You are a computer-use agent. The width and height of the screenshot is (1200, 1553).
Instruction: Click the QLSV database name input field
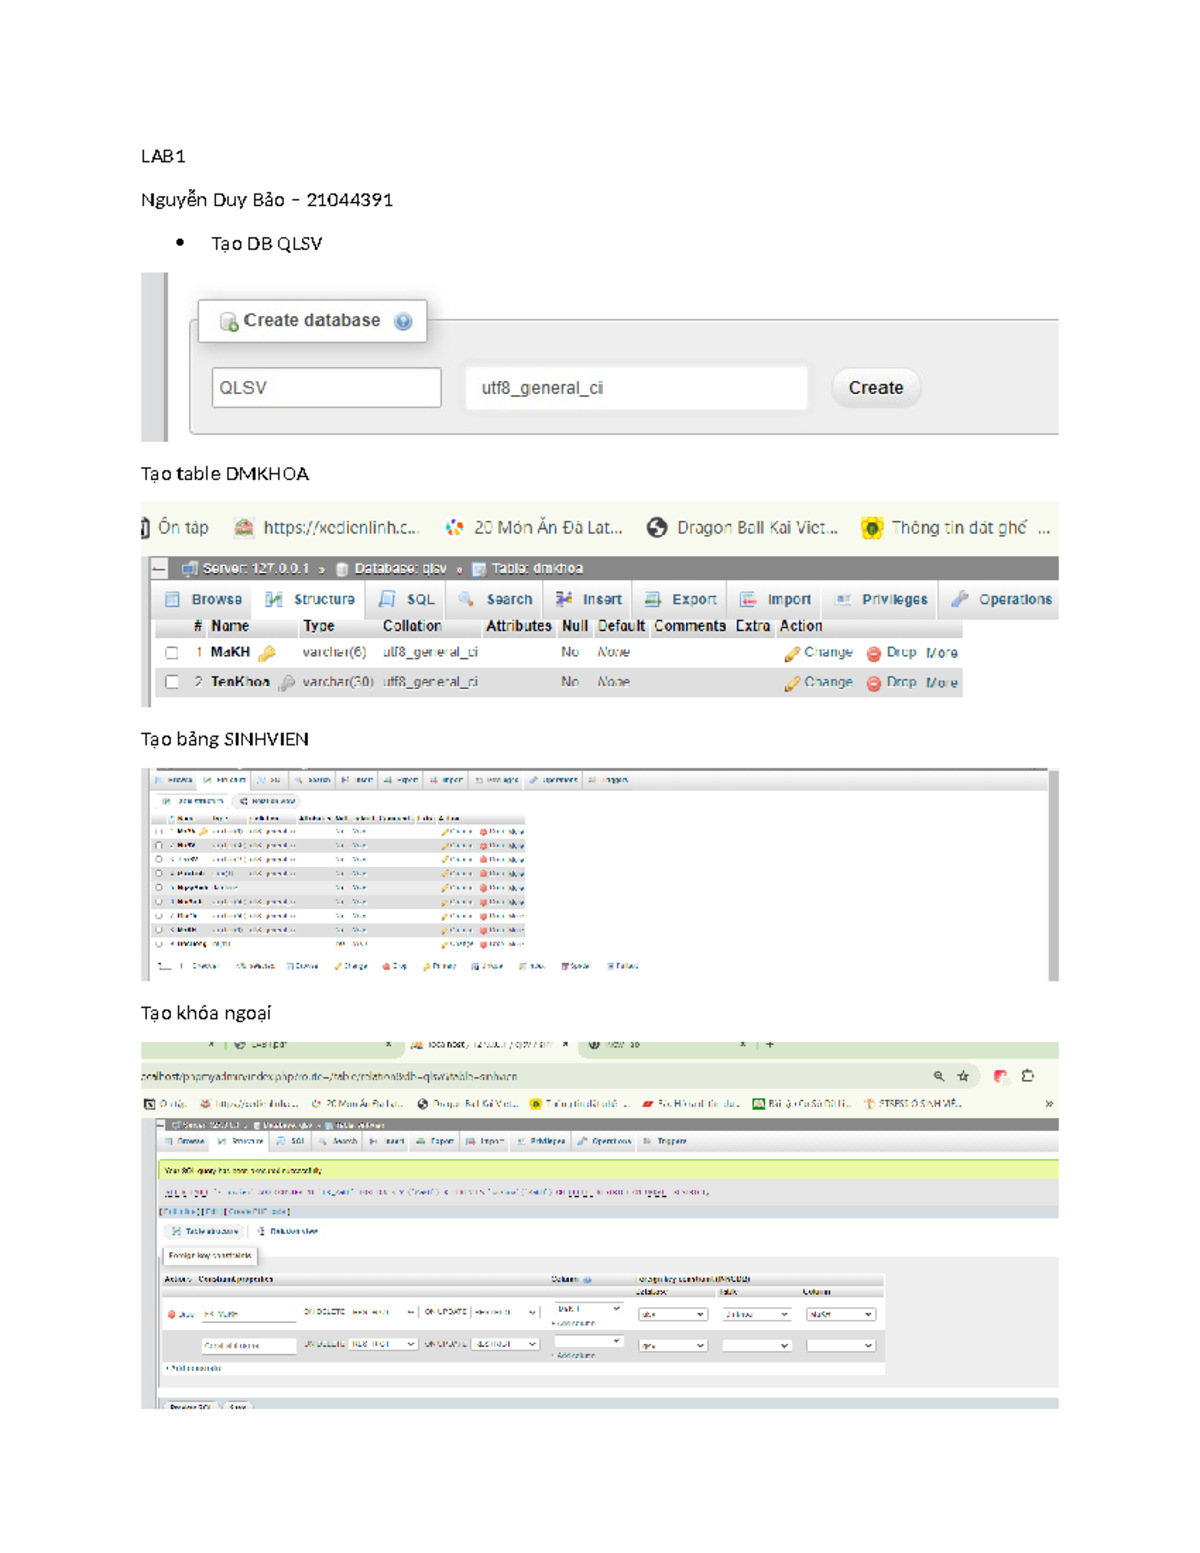(x=326, y=388)
